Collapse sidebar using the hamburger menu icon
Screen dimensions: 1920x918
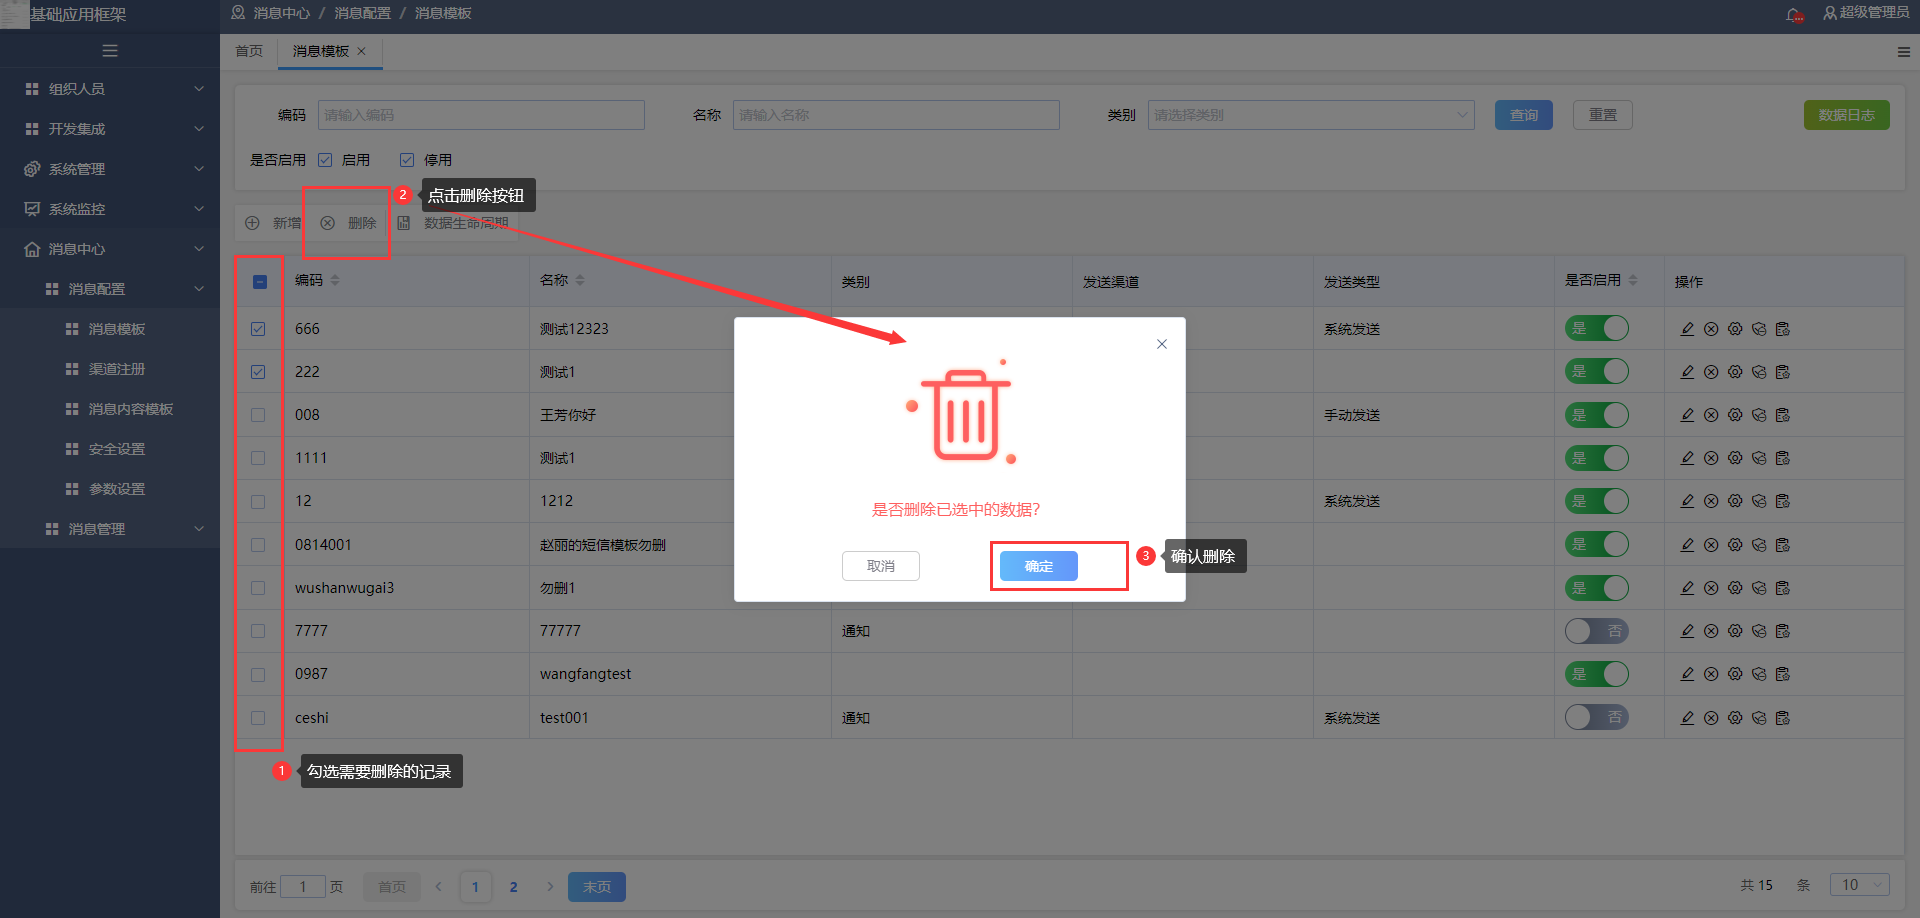tap(110, 51)
